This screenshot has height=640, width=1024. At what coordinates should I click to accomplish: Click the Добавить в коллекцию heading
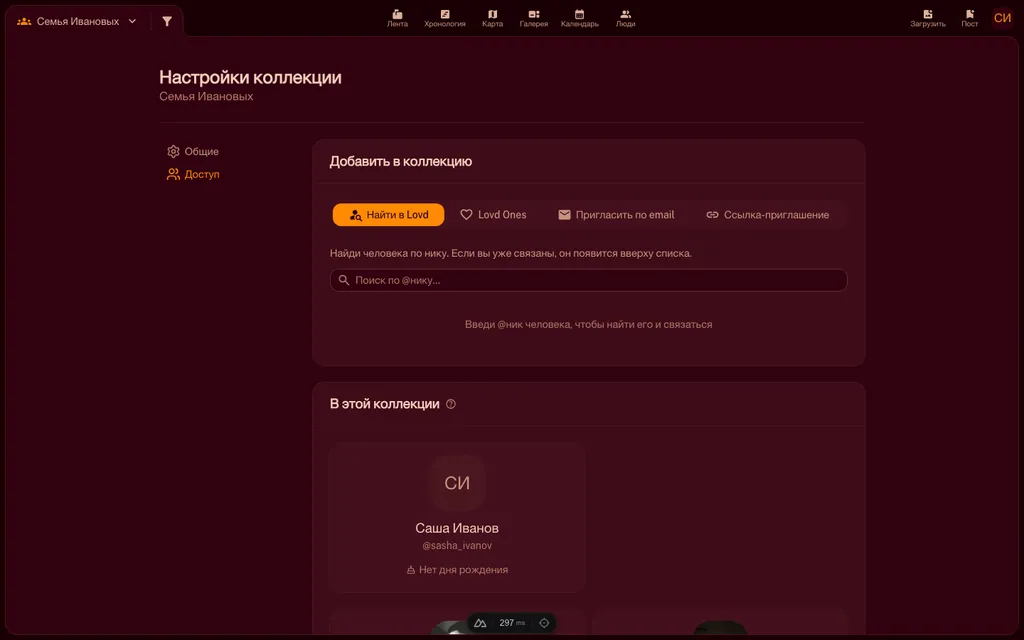(400, 161)
